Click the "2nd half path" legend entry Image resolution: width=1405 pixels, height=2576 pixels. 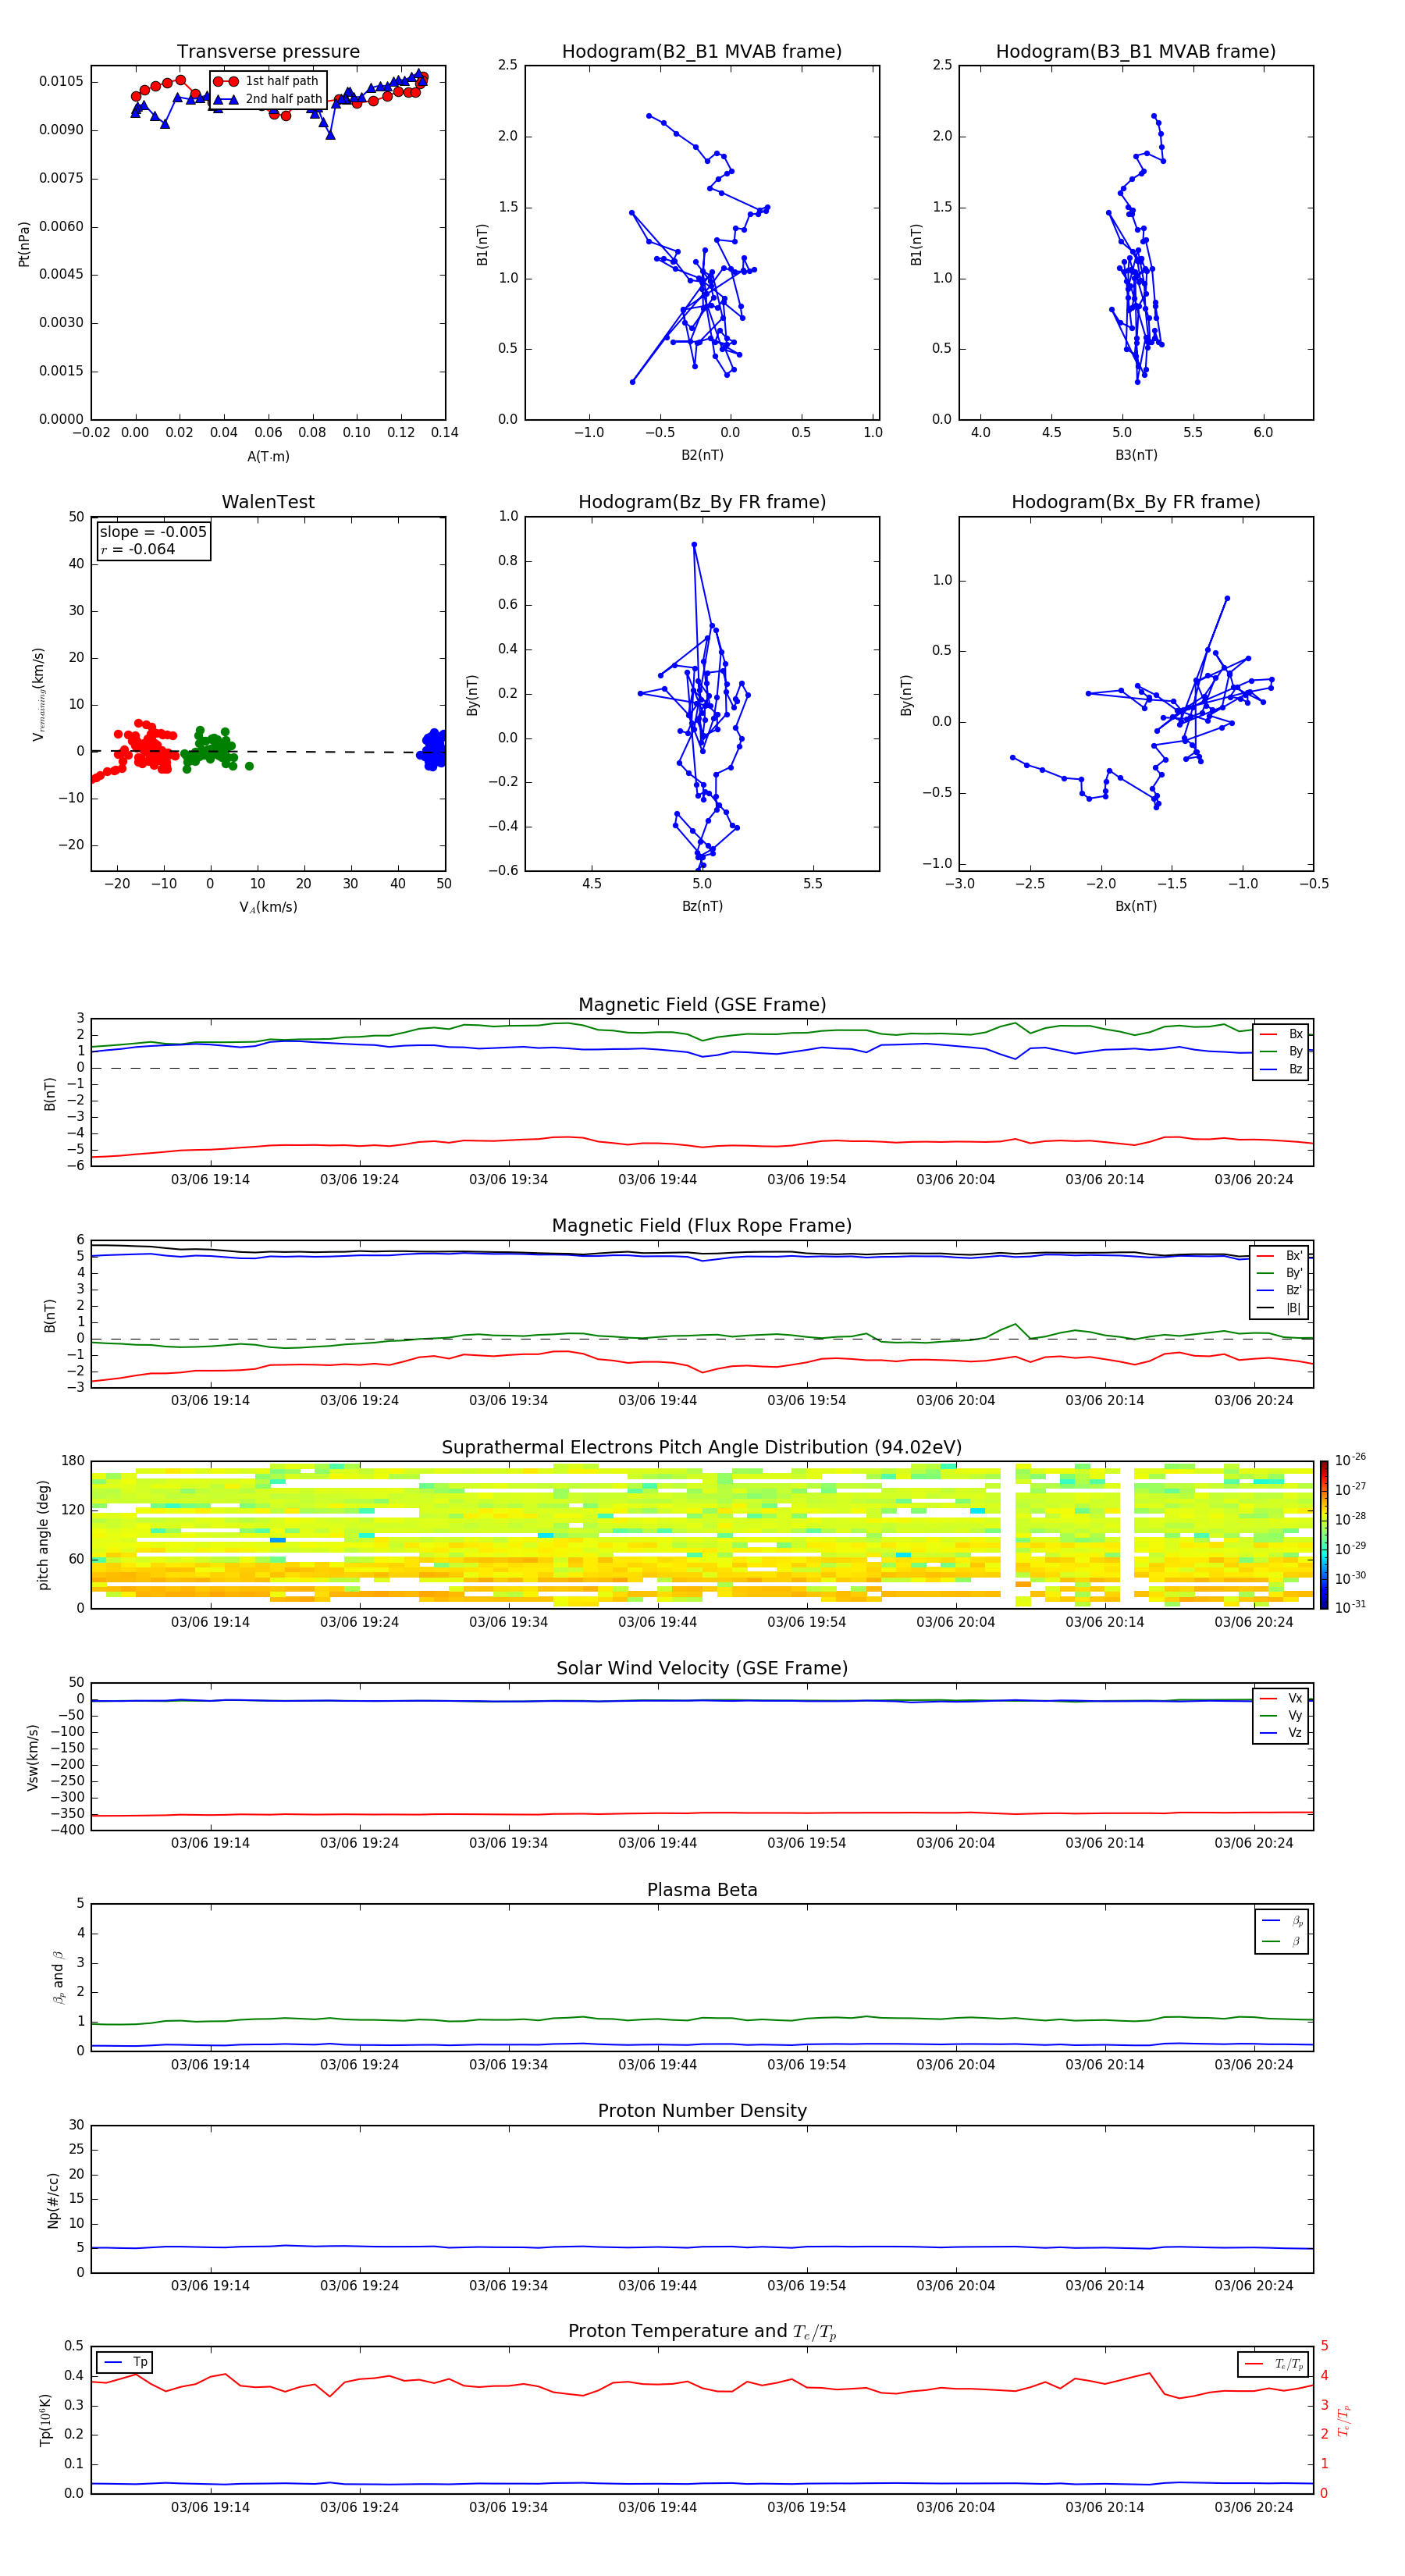click(x=267, y=99)
